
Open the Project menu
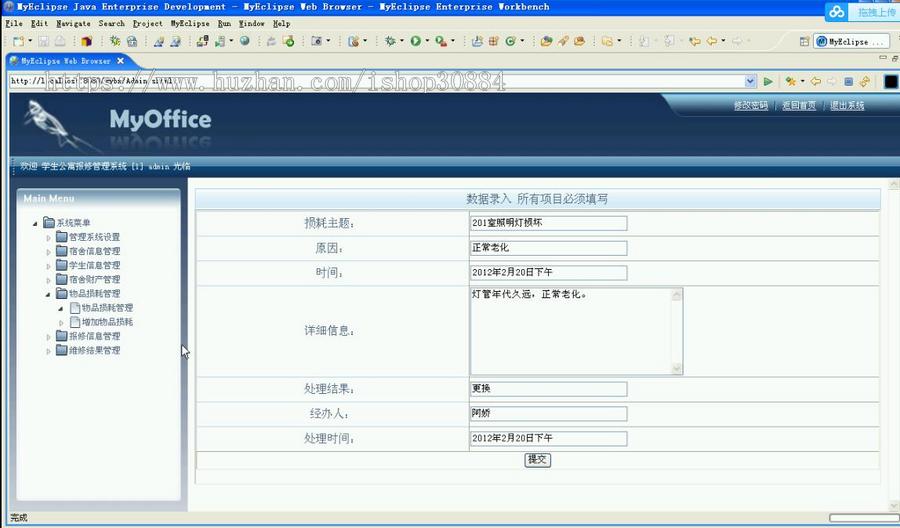pos(148,24)
